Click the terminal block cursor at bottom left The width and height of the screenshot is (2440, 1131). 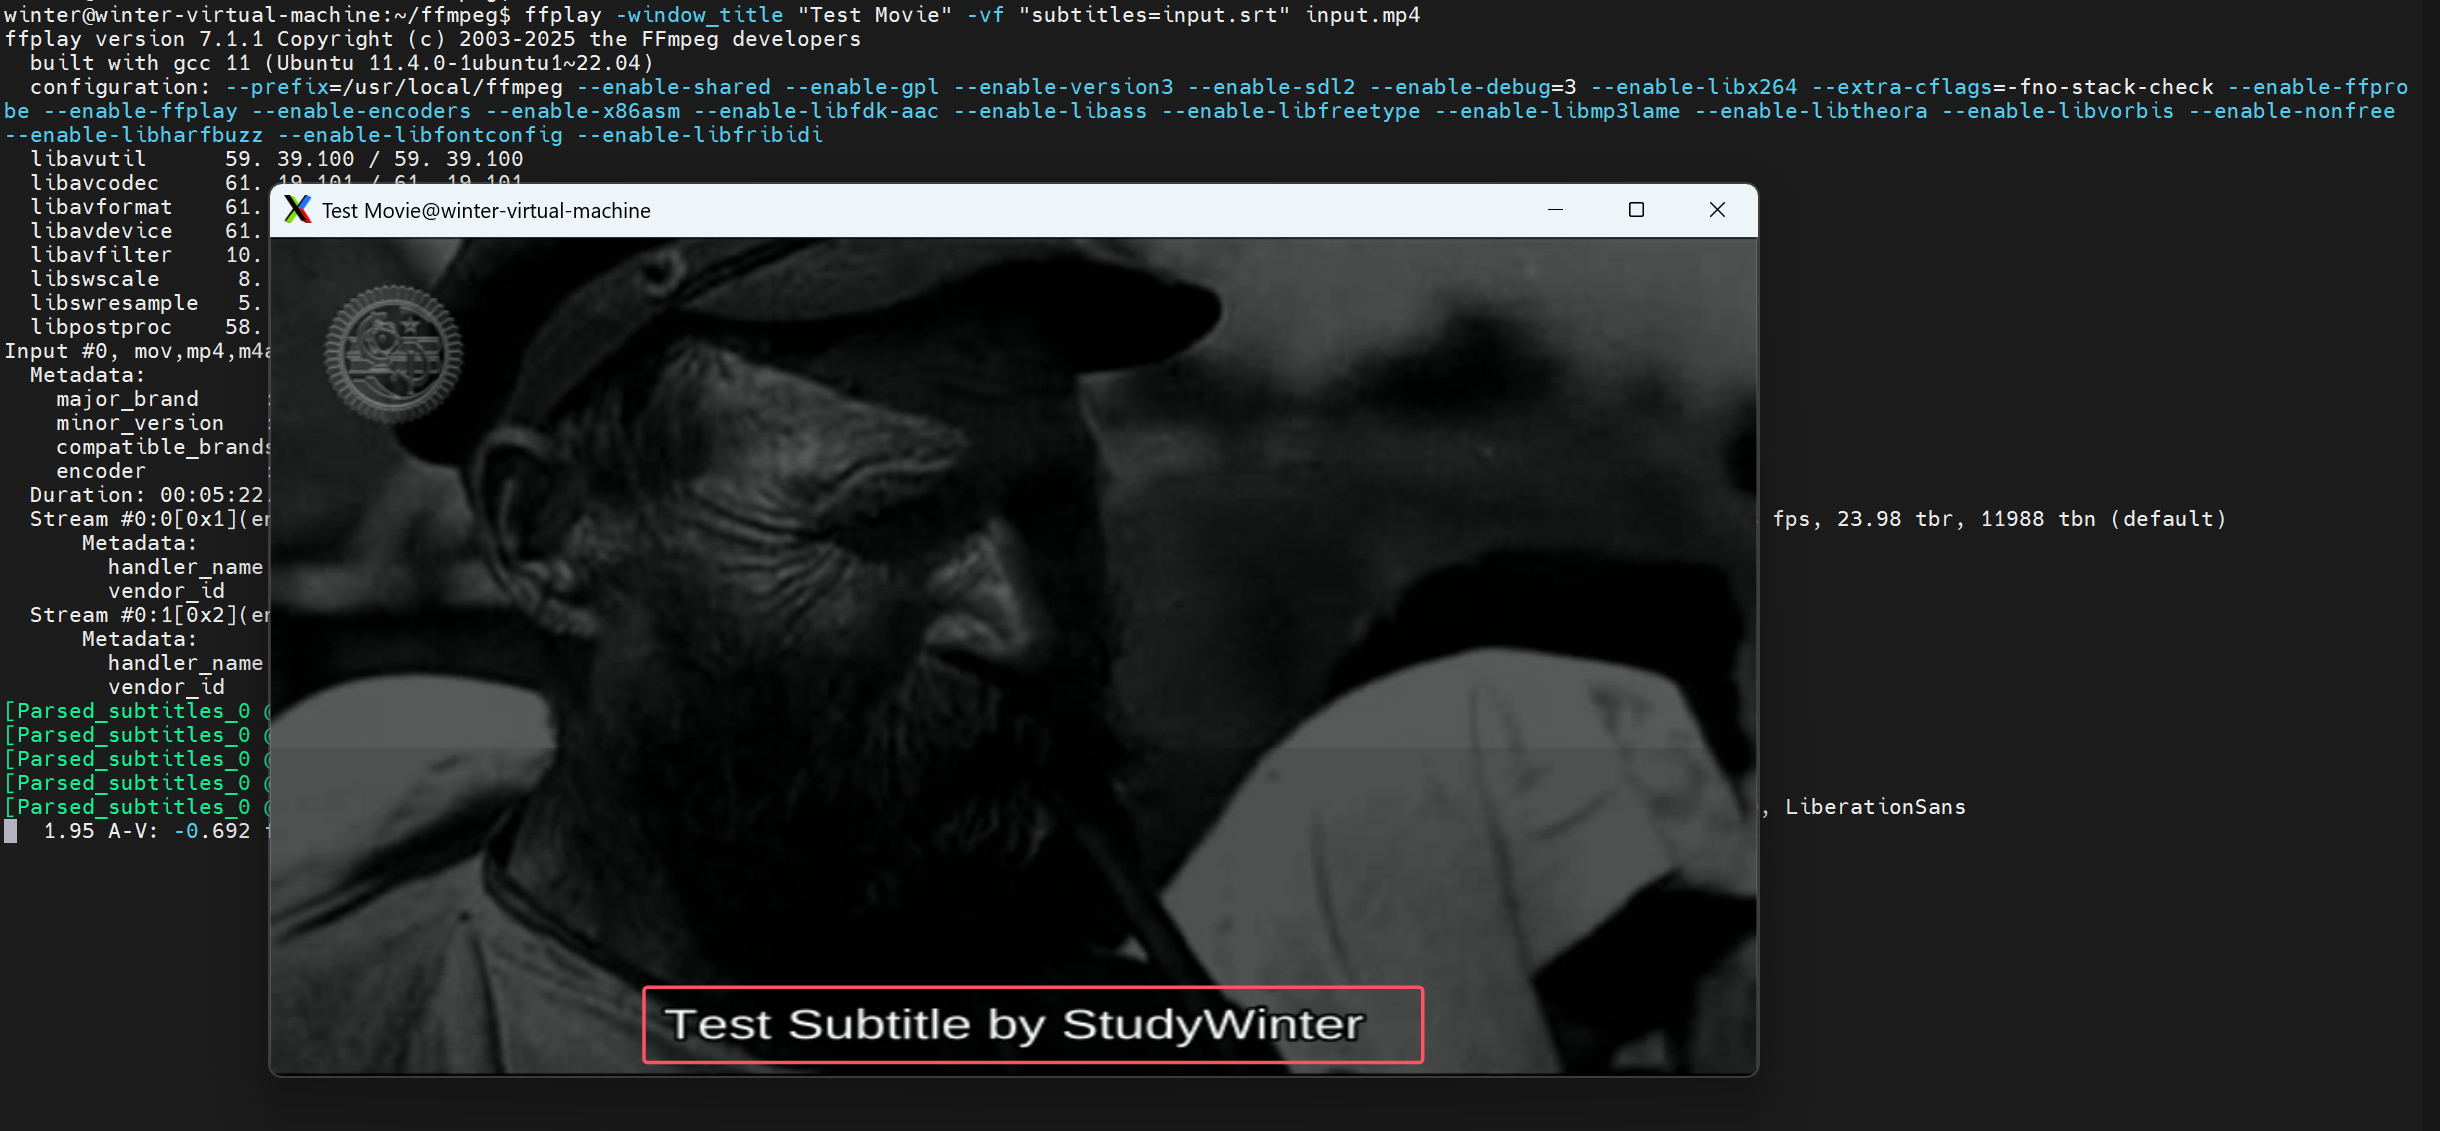[x=11, y=831]
